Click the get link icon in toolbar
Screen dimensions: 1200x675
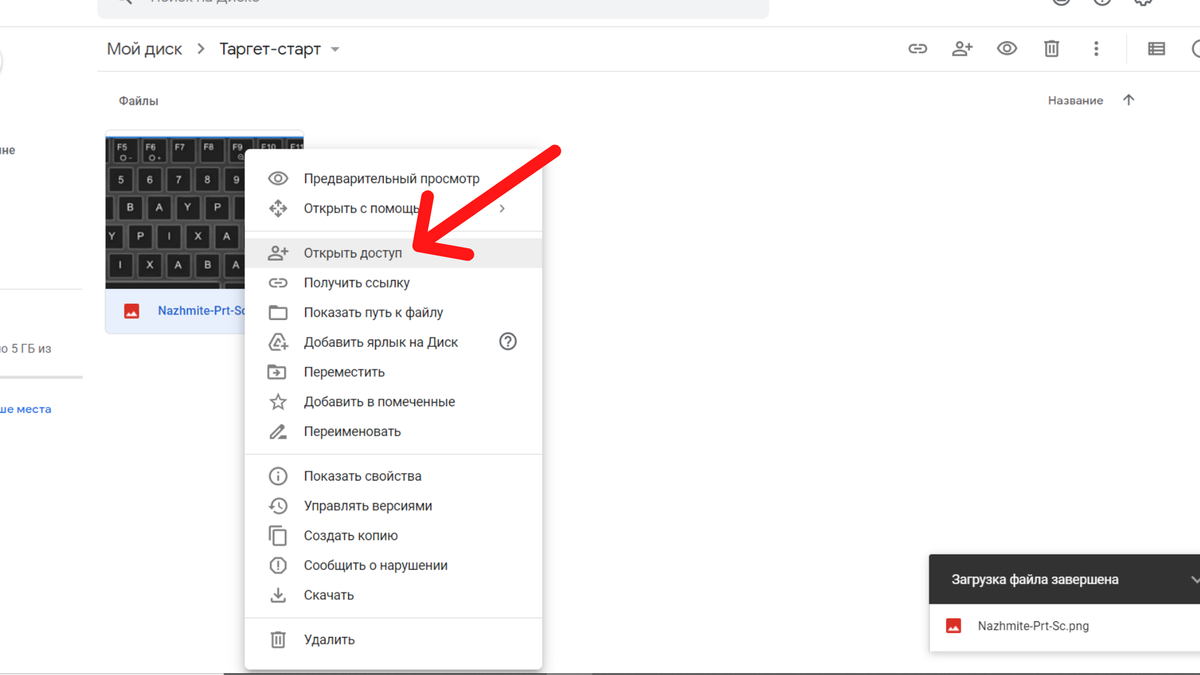click(x=917, y=49)
